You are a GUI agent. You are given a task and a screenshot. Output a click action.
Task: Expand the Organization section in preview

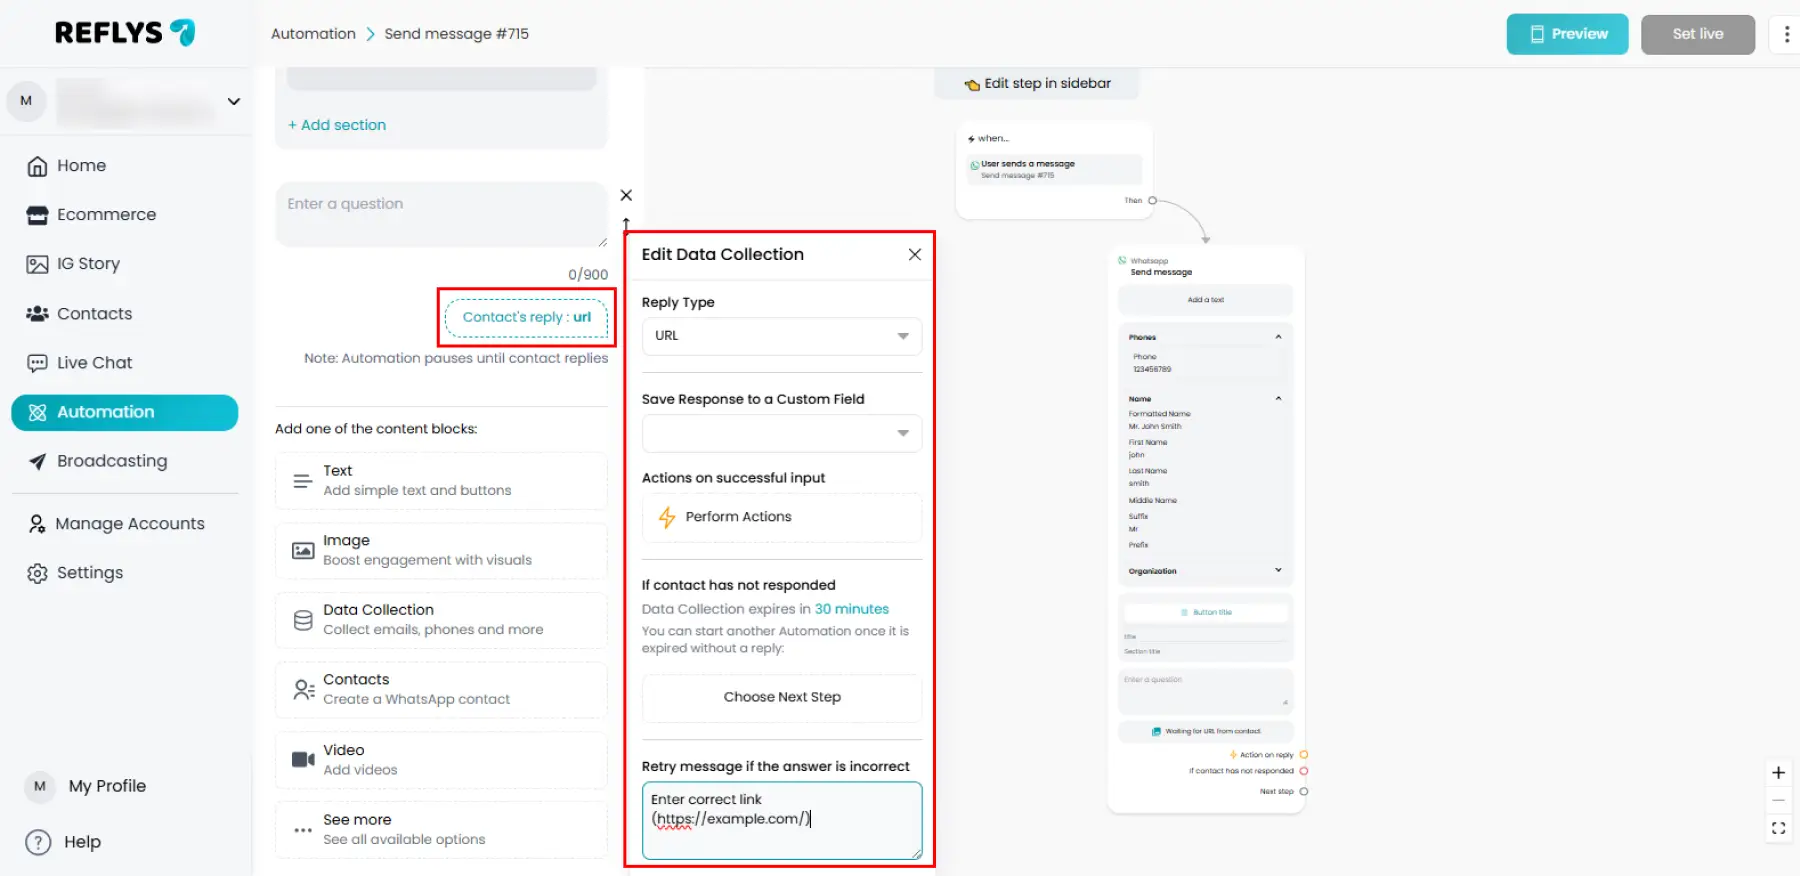(1277, 571)
